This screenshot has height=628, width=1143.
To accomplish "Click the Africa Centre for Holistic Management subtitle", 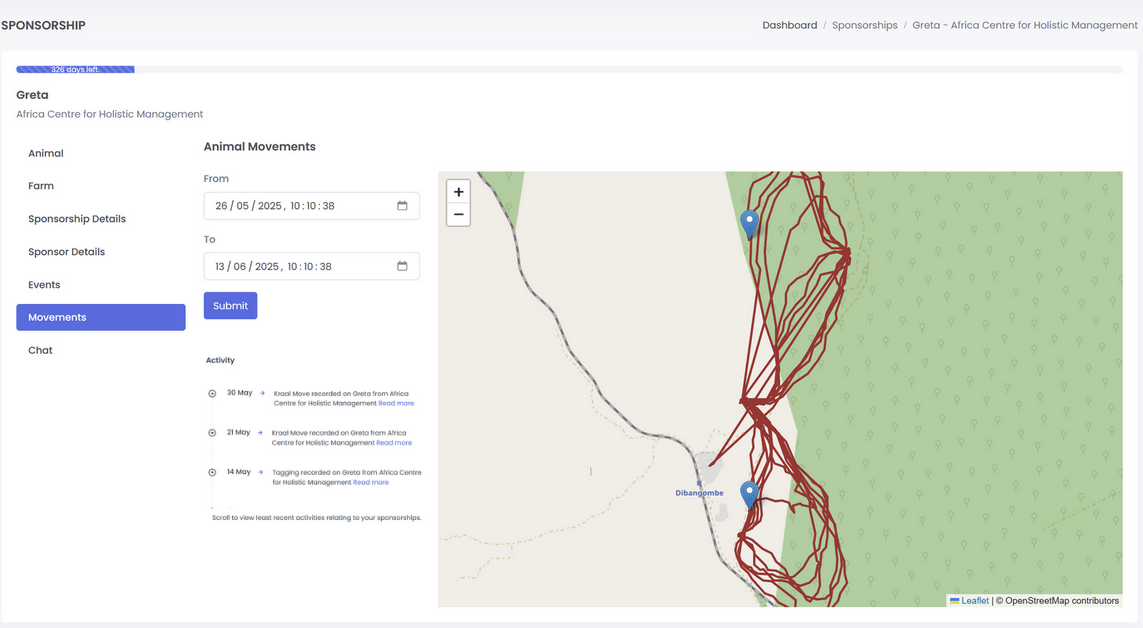I will [x=109, y=114].
